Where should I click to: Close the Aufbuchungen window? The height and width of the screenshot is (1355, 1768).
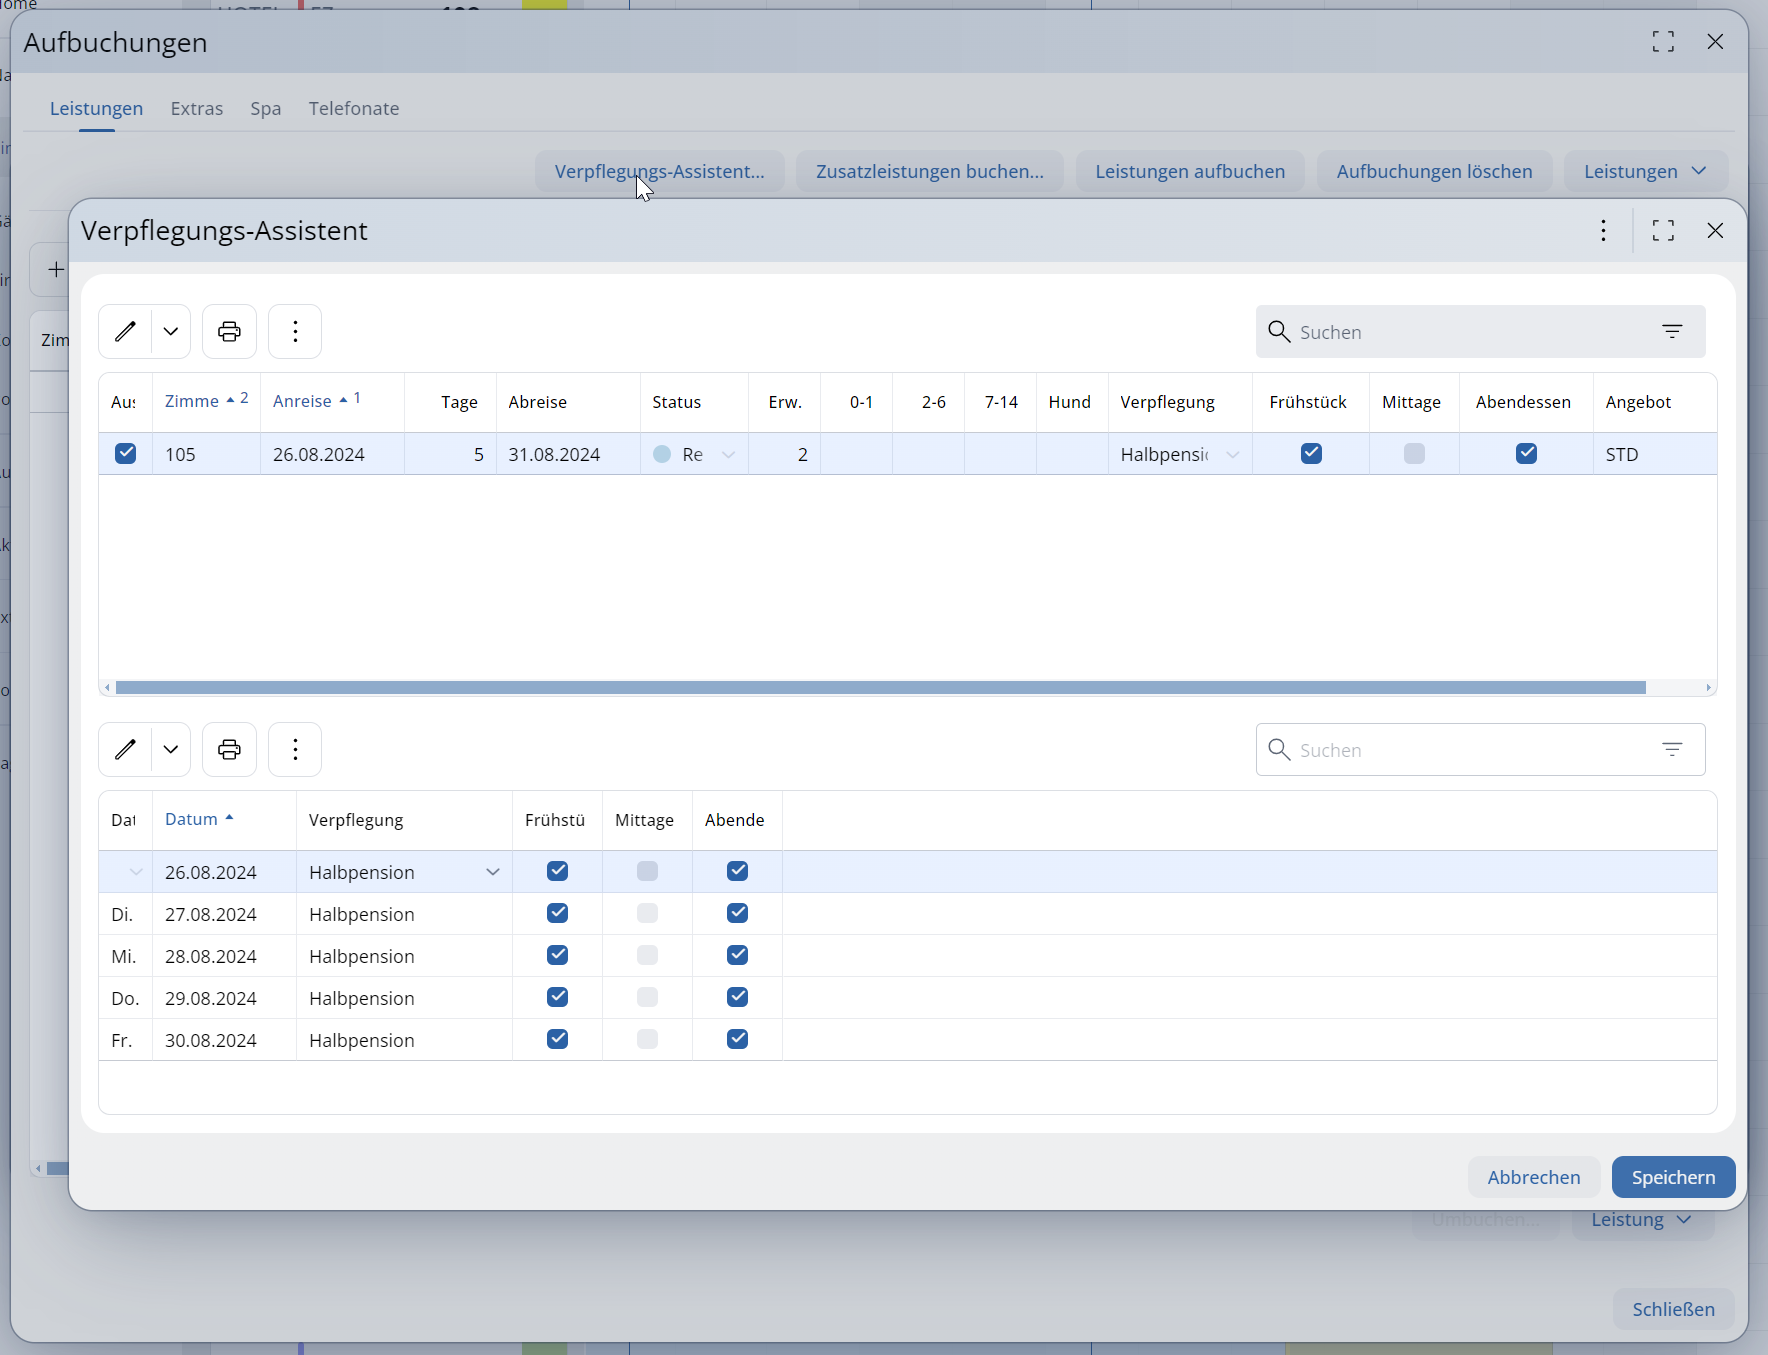tap(1715, 41)
